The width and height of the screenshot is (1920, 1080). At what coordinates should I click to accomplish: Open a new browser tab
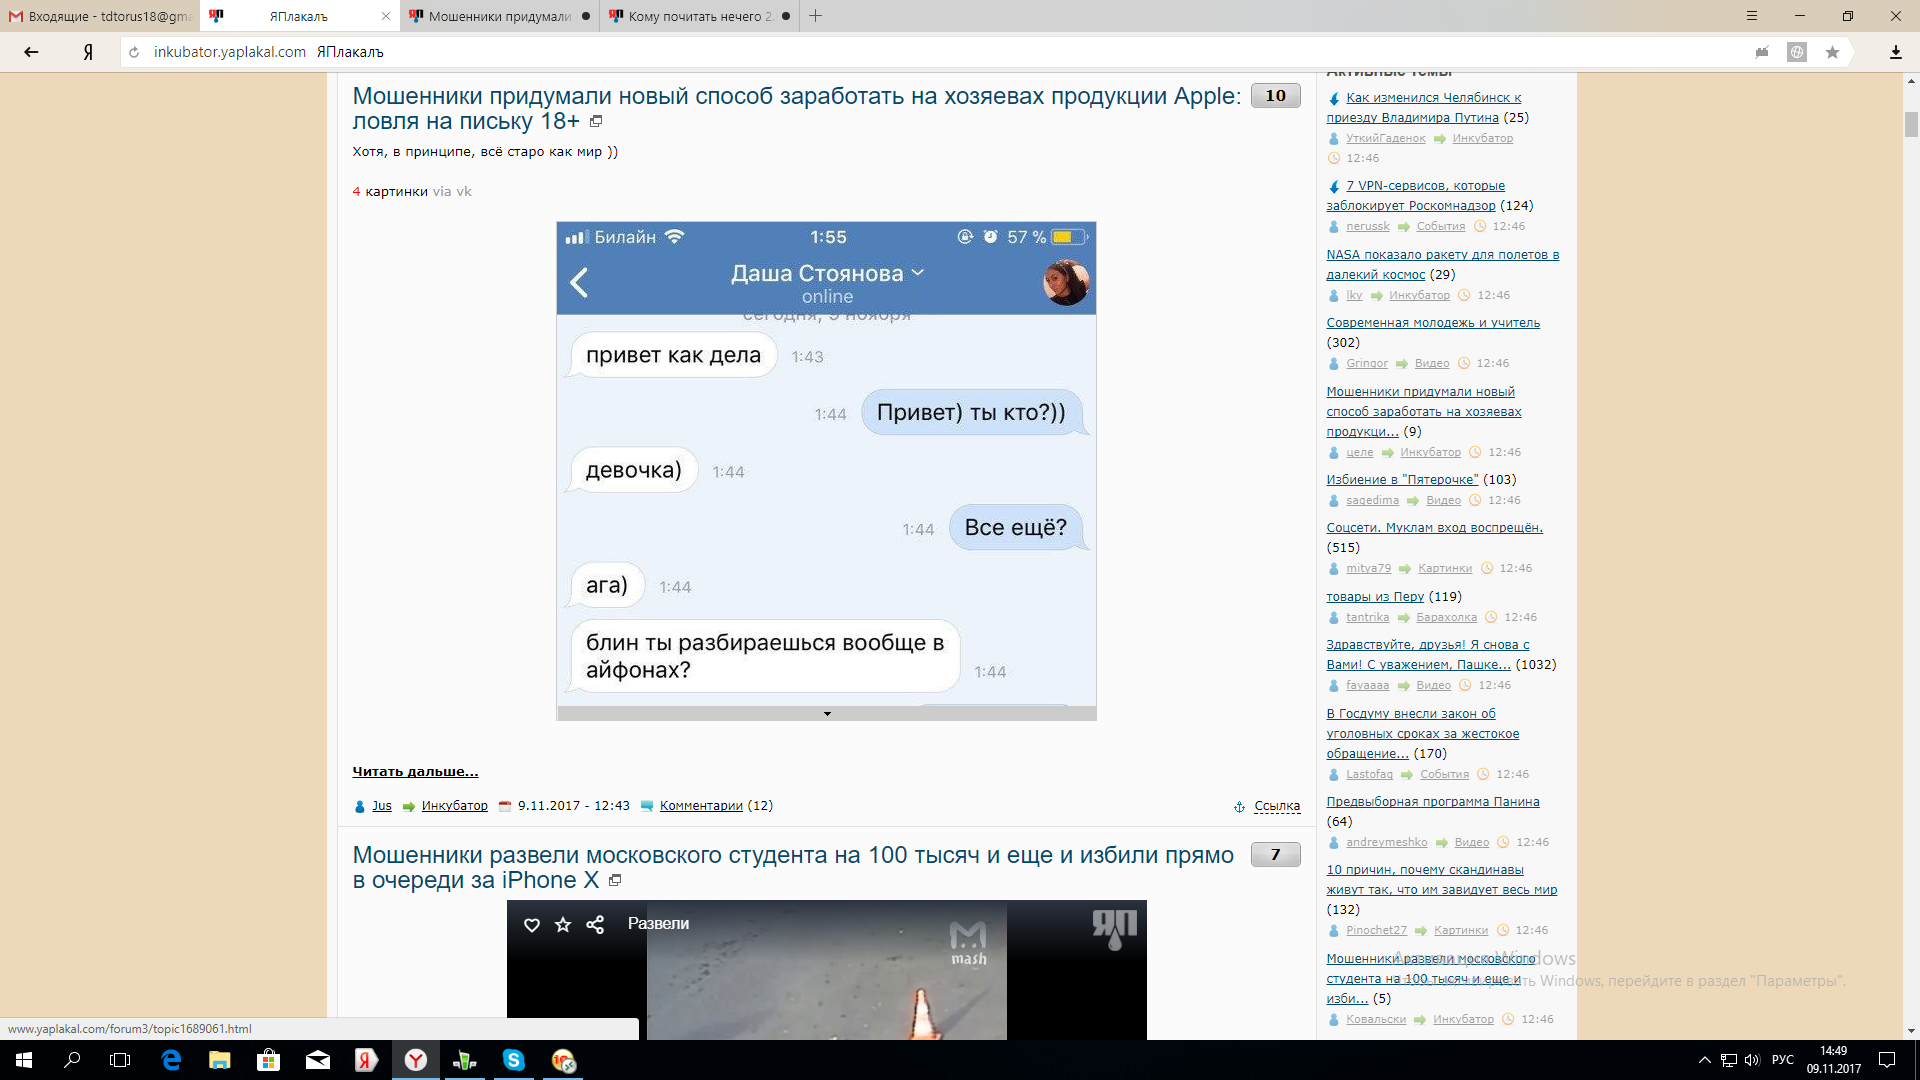click(816, 16)
